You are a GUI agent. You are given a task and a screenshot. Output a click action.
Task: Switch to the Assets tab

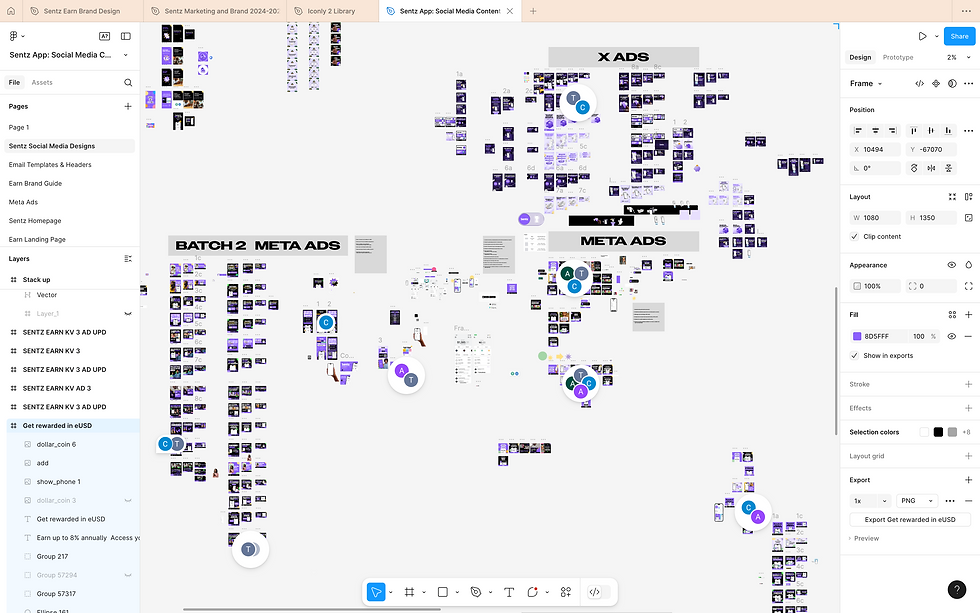click(x=42, y=82)
